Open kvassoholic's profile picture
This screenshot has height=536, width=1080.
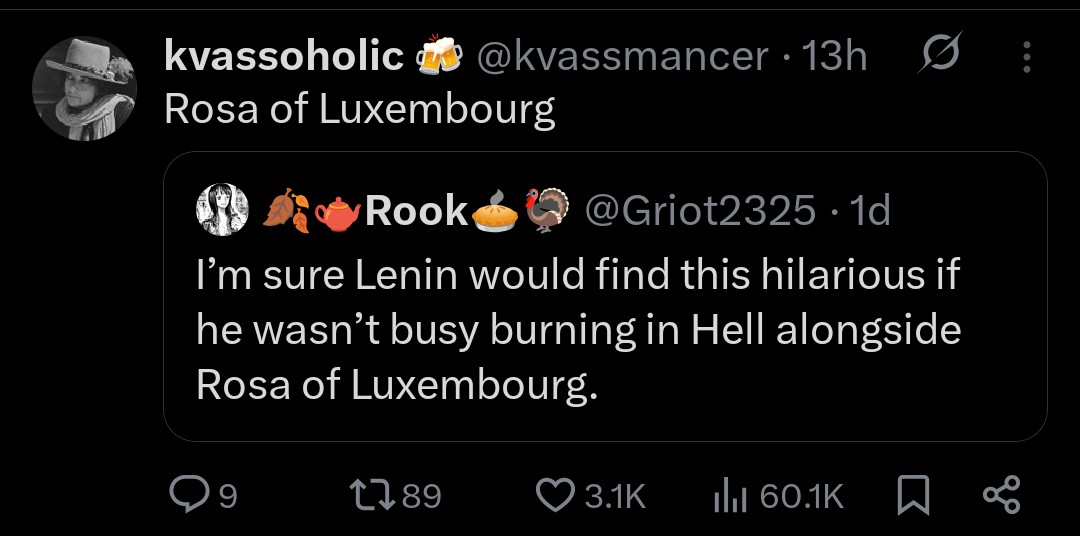pos(84,89)
